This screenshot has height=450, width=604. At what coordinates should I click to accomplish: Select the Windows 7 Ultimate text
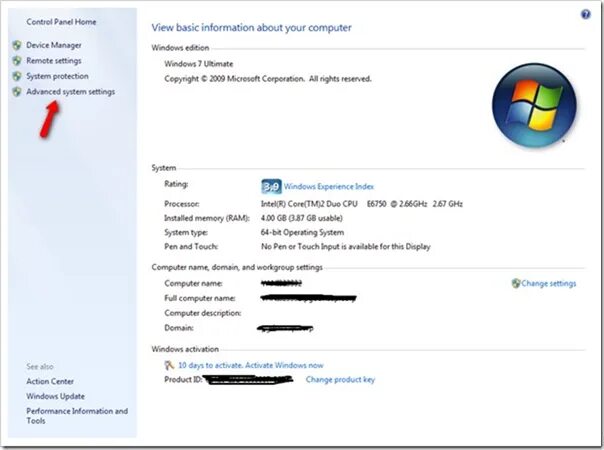coord(199,64)
